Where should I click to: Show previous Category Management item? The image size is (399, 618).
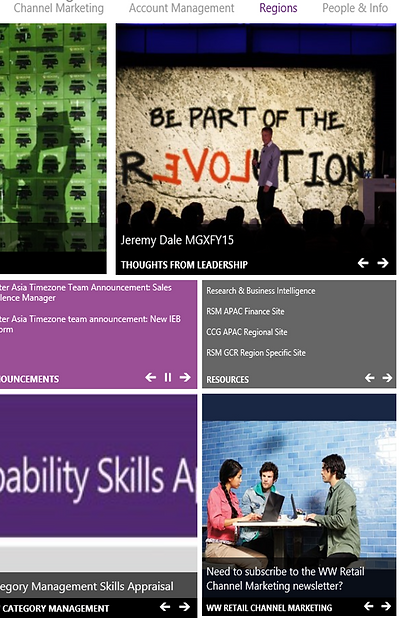[165, 607]
